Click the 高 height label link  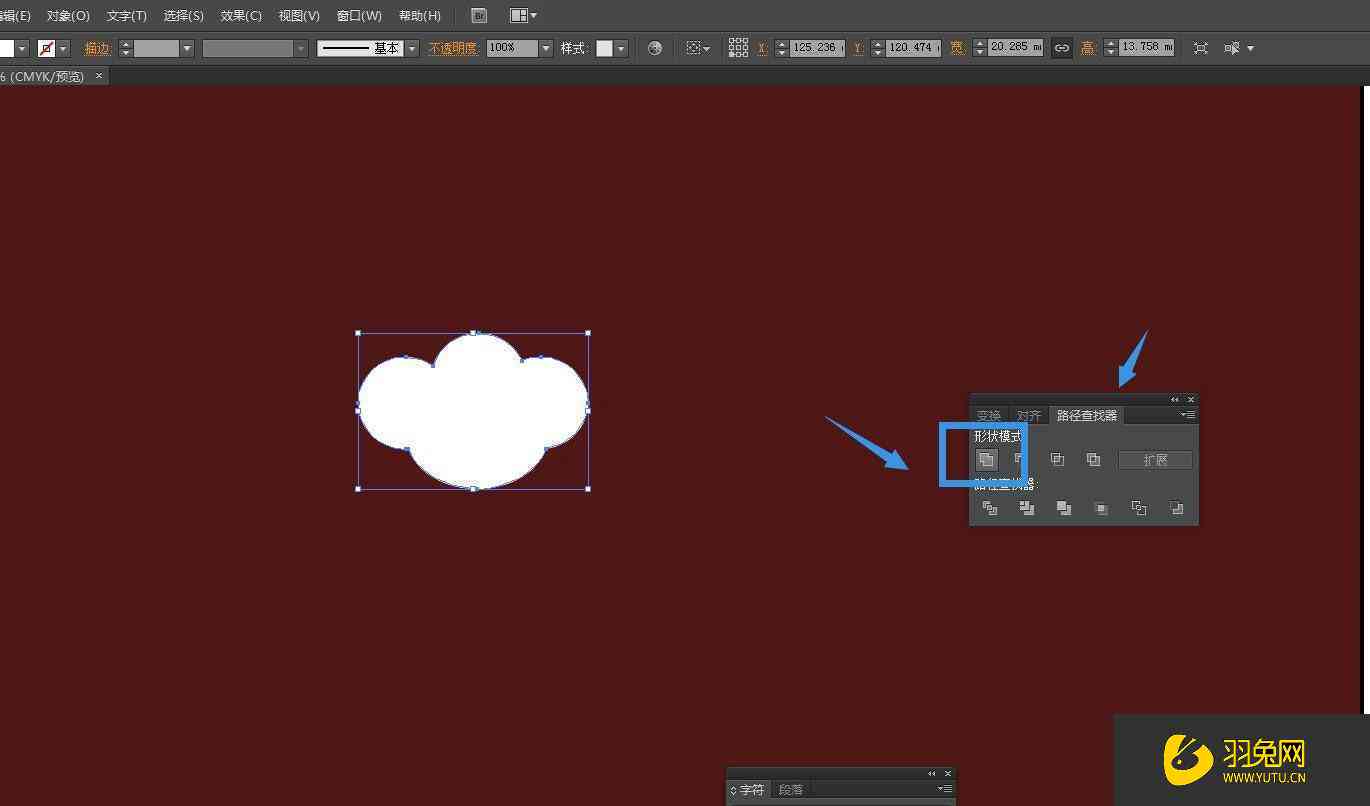point(1088,48)
